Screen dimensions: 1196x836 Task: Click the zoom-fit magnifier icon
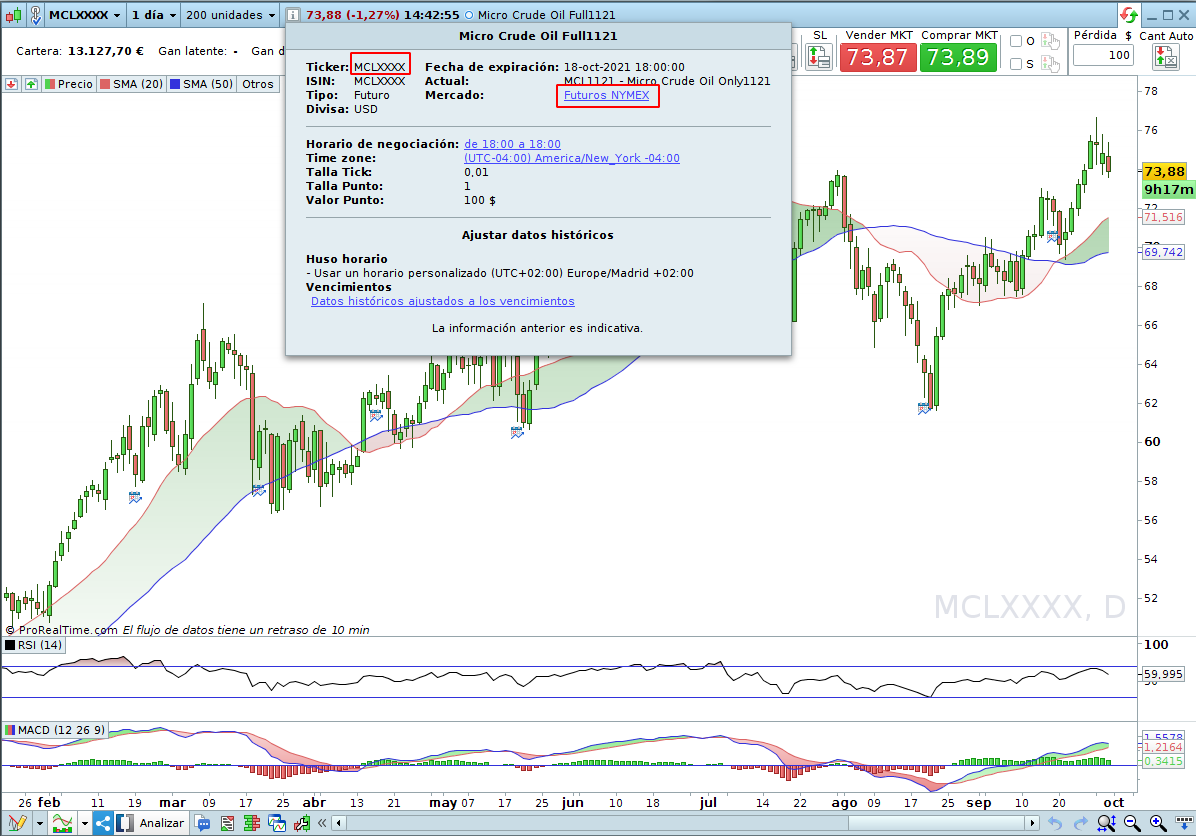[x=1106, y=823]
